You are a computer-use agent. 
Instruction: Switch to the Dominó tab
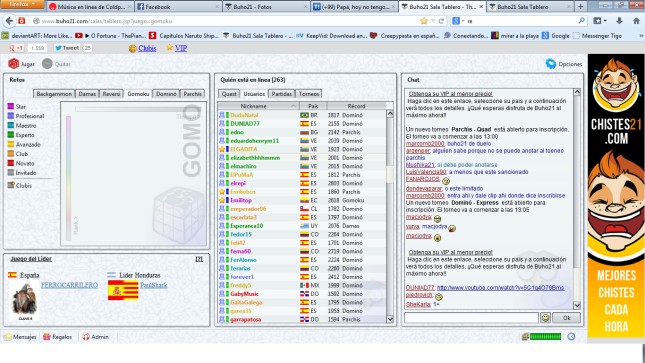coord(166,94)
